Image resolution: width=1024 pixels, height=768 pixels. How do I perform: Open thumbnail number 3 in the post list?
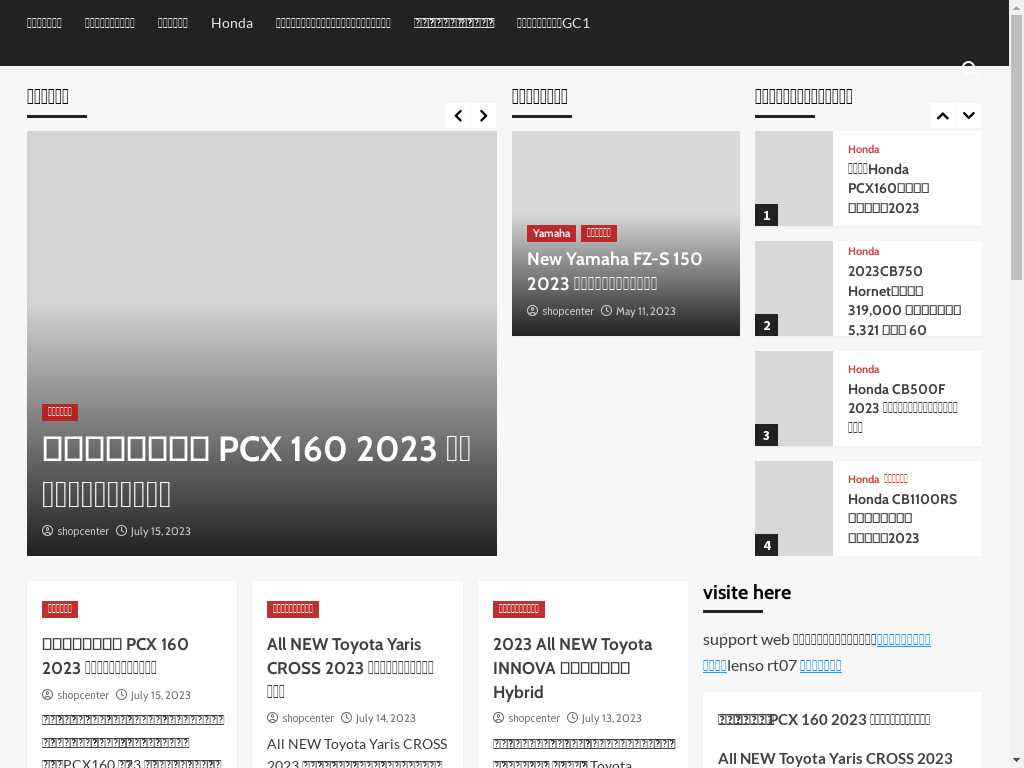tap(793, 398)
